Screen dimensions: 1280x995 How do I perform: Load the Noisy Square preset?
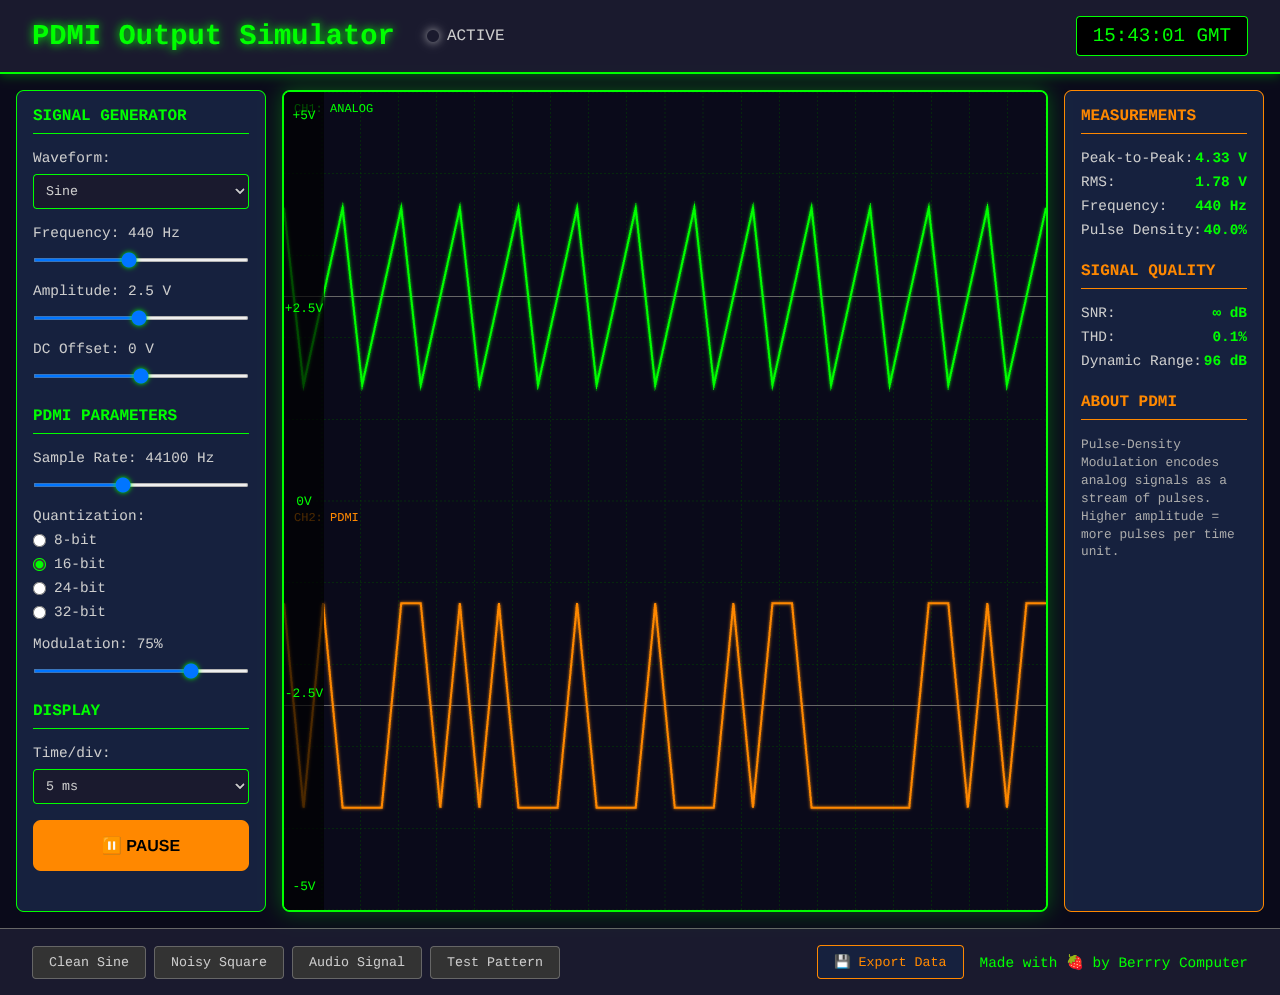click(218, 962)
